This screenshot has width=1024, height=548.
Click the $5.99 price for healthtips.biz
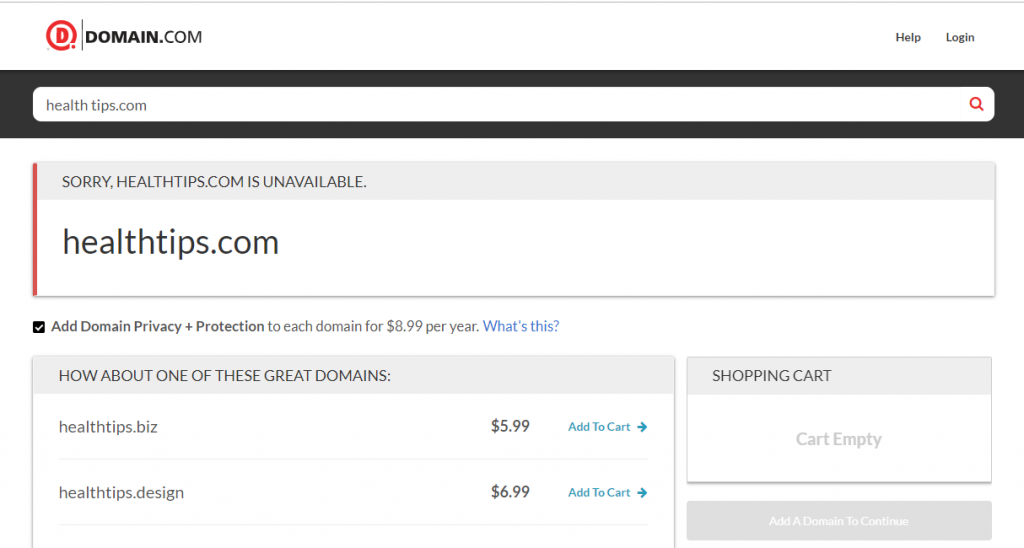coord(510,427)
